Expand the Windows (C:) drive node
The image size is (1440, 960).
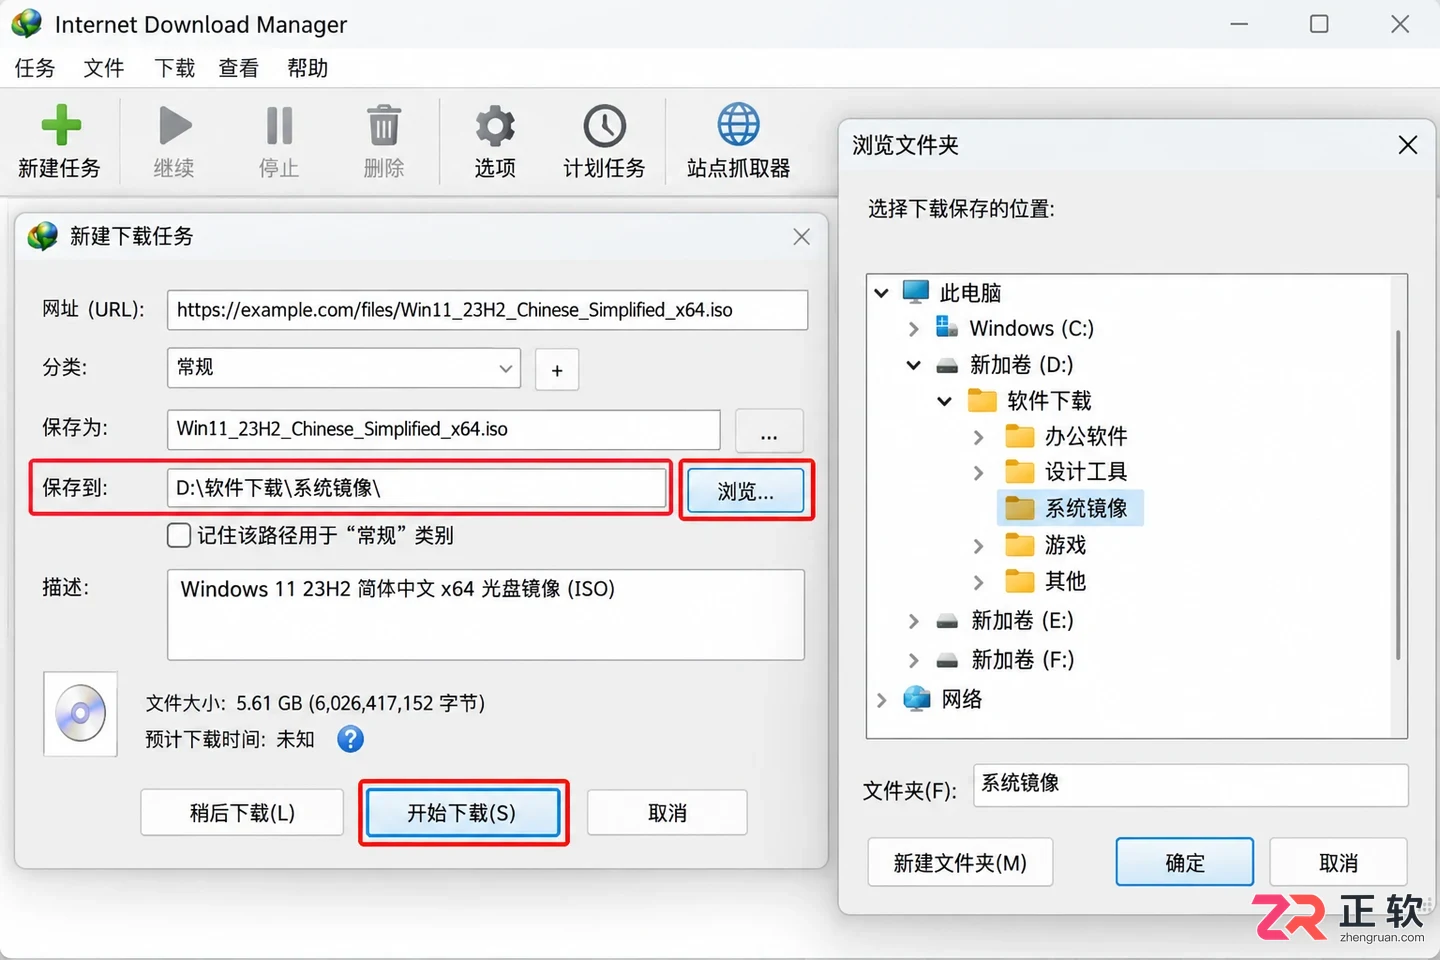click(913, 328)
